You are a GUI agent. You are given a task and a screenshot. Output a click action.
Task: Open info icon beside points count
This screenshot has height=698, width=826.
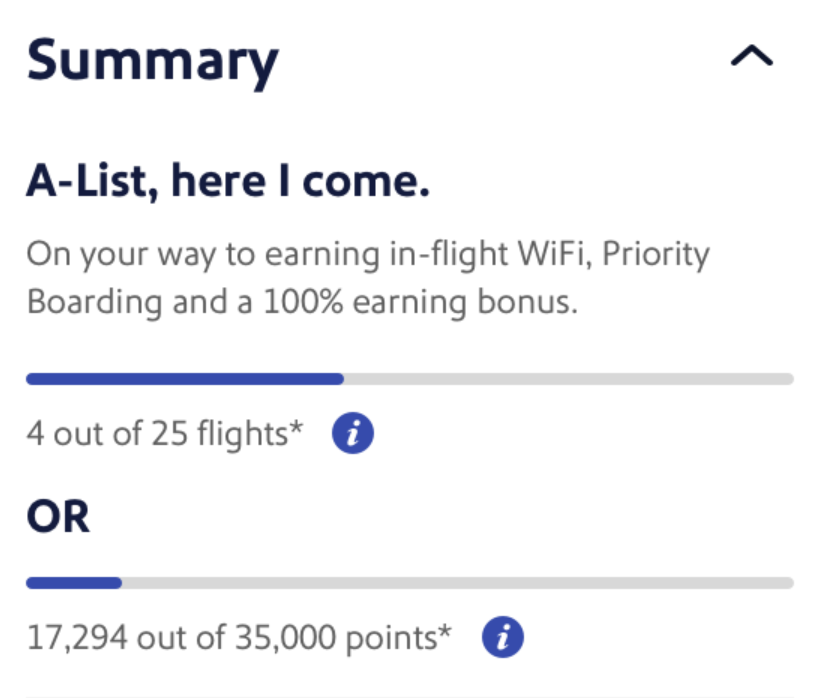(x=502, y=637)
